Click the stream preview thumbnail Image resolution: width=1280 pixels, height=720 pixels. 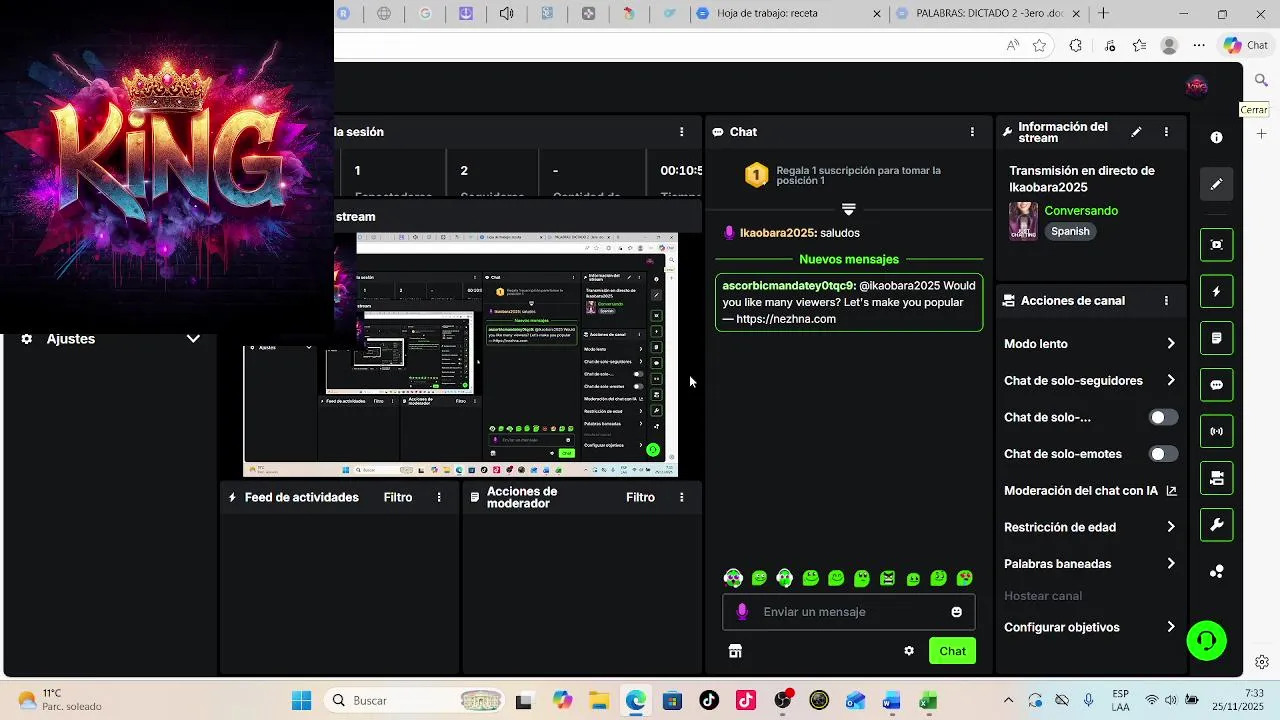(460, 355)
